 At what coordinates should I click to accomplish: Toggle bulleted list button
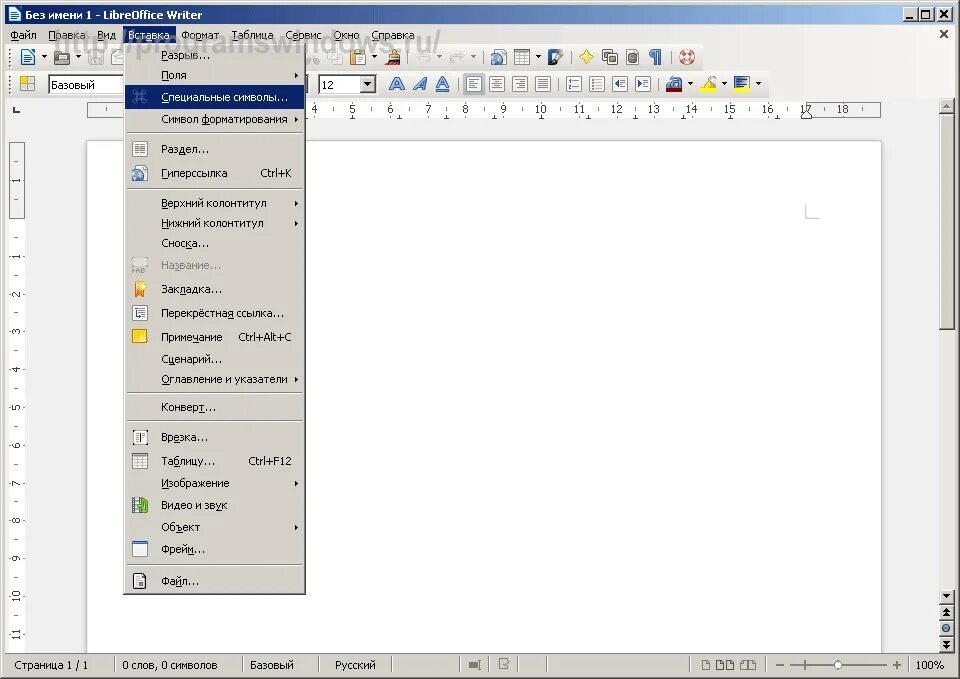click(597, 84)
